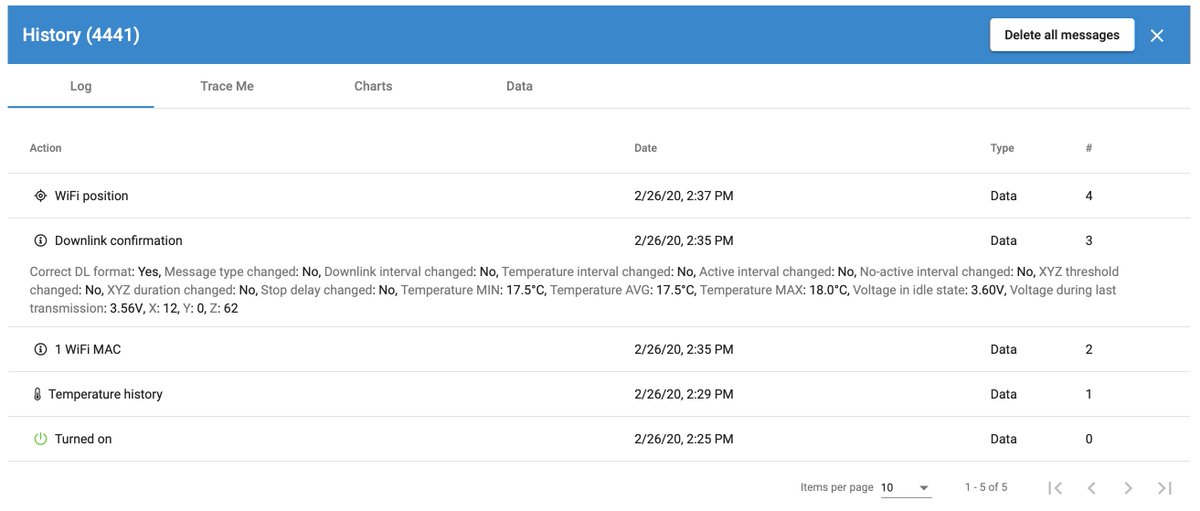Click the History (4441) title
This screenshot has width=1200, height=511.
coord(81,35)
